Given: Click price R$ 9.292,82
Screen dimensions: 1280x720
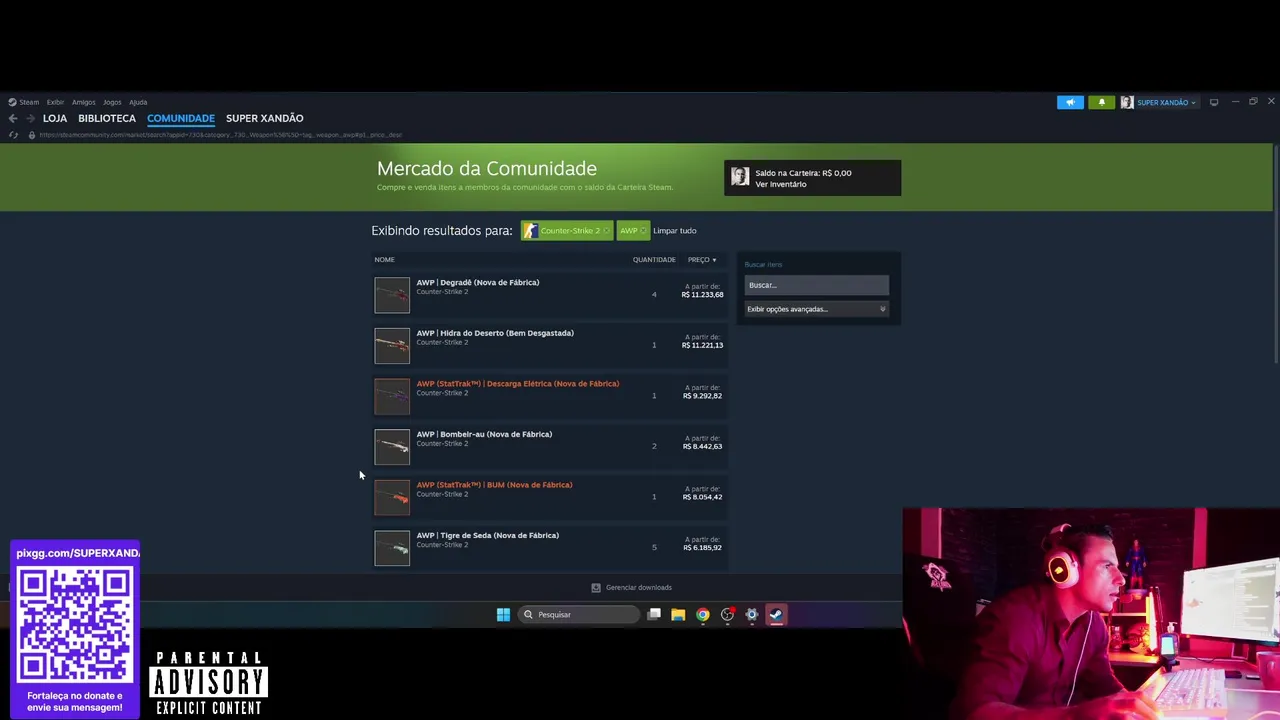Looking at the screenshot, I should (x=702, y=396).
